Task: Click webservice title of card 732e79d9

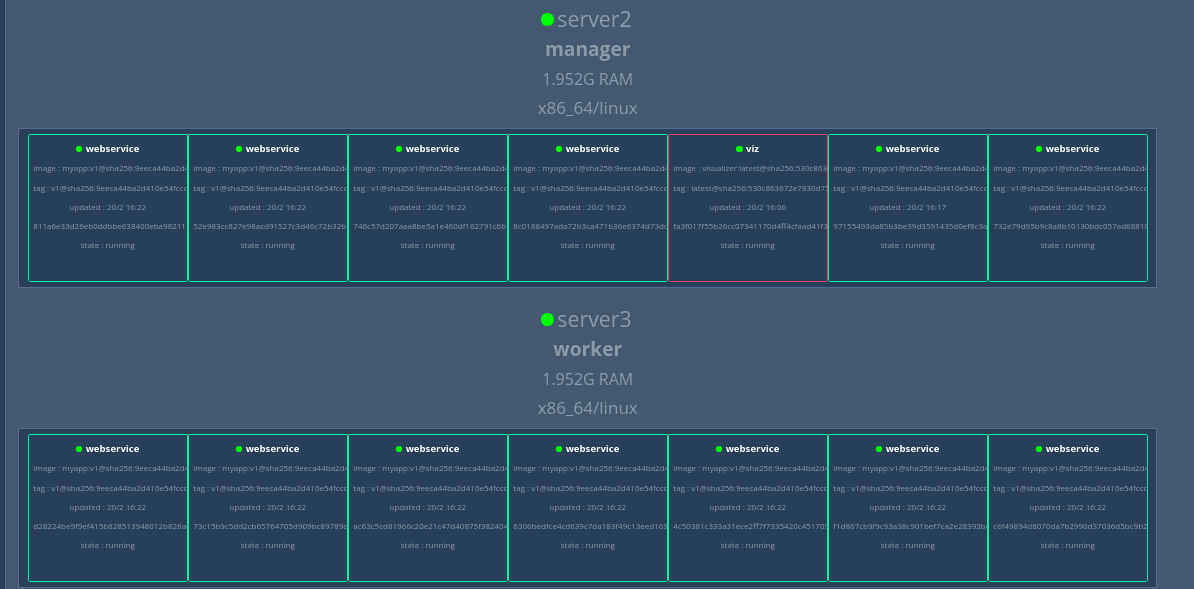Action: point(1072,149)
